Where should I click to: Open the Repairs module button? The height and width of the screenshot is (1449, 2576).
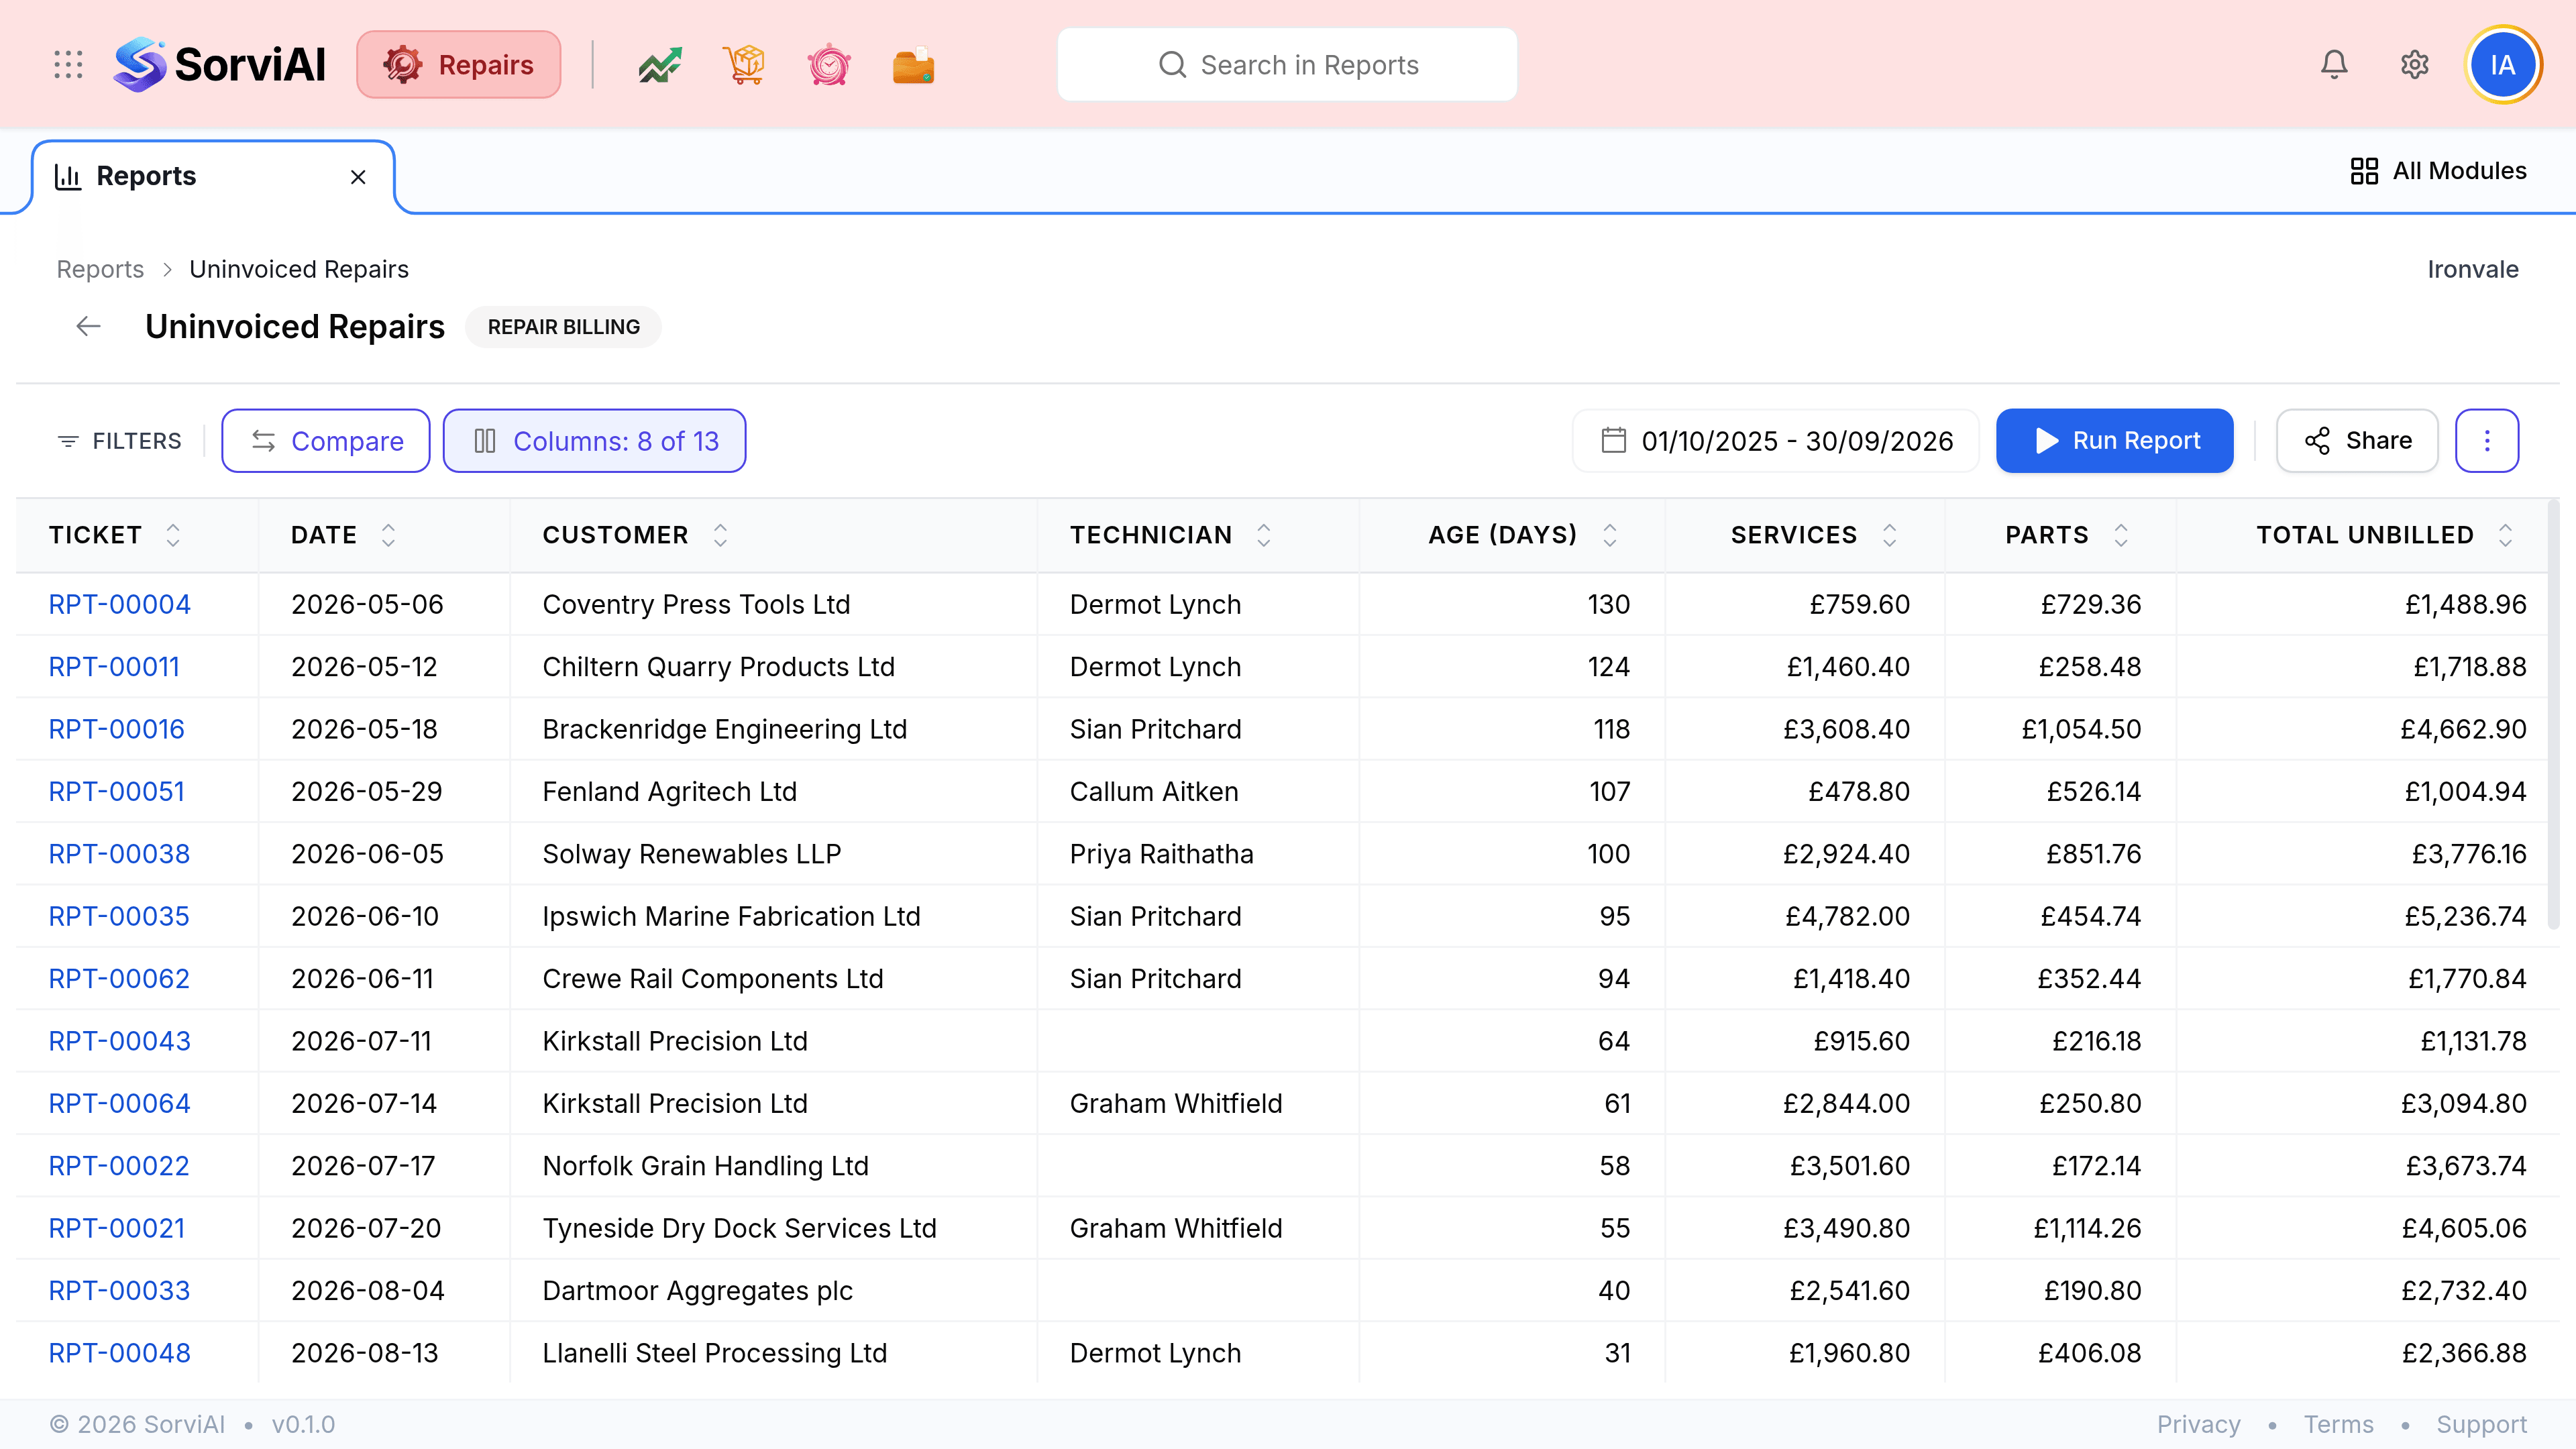458,65
